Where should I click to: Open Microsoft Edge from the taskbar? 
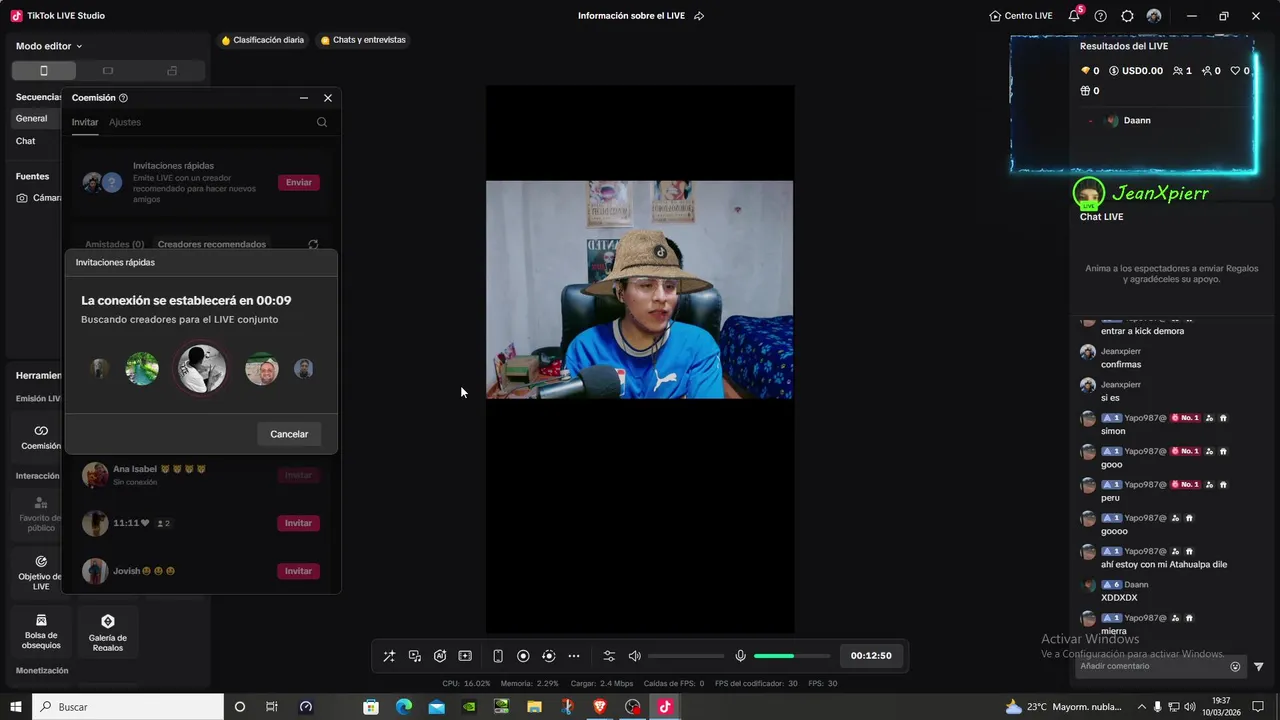[x=403, y=707]
